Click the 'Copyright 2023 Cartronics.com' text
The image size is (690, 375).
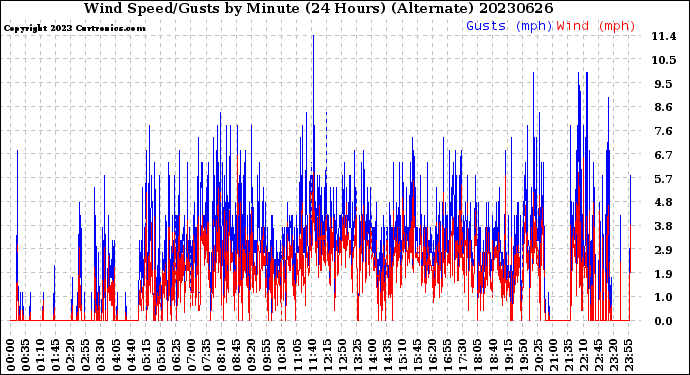click(74, 28)
